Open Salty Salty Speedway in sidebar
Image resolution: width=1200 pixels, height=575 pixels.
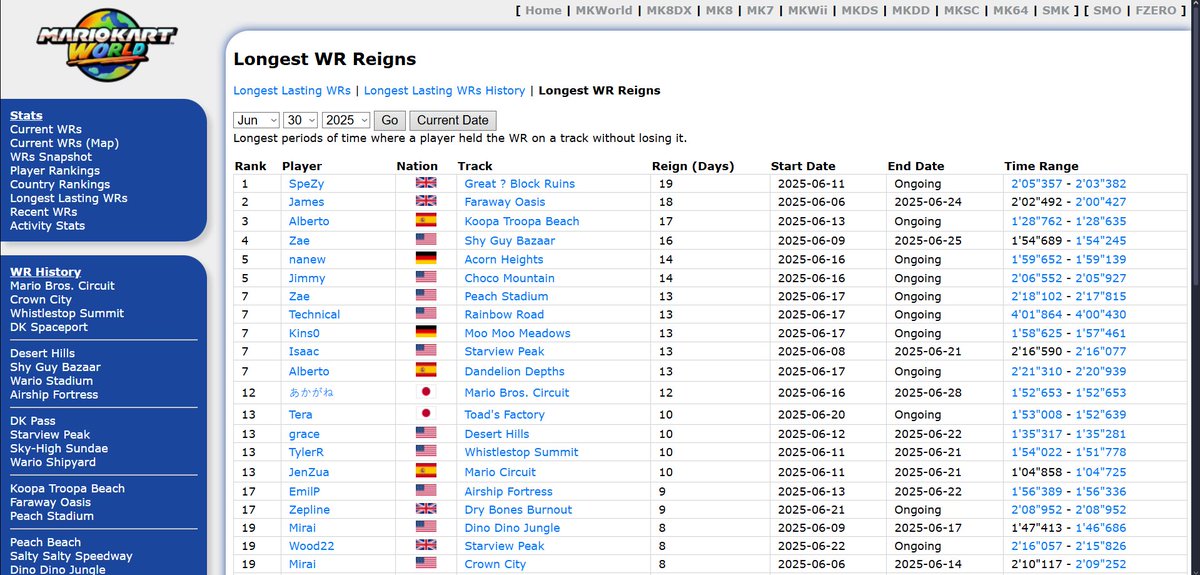[71, 556]
